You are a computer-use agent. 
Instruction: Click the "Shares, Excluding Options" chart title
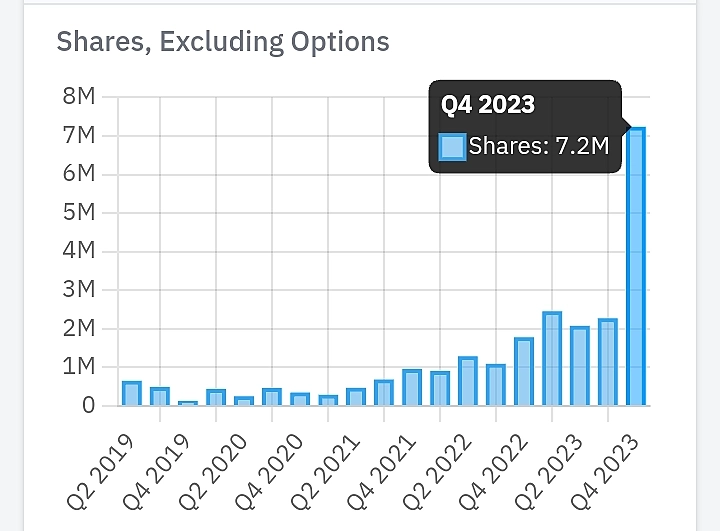pos(223,42)
